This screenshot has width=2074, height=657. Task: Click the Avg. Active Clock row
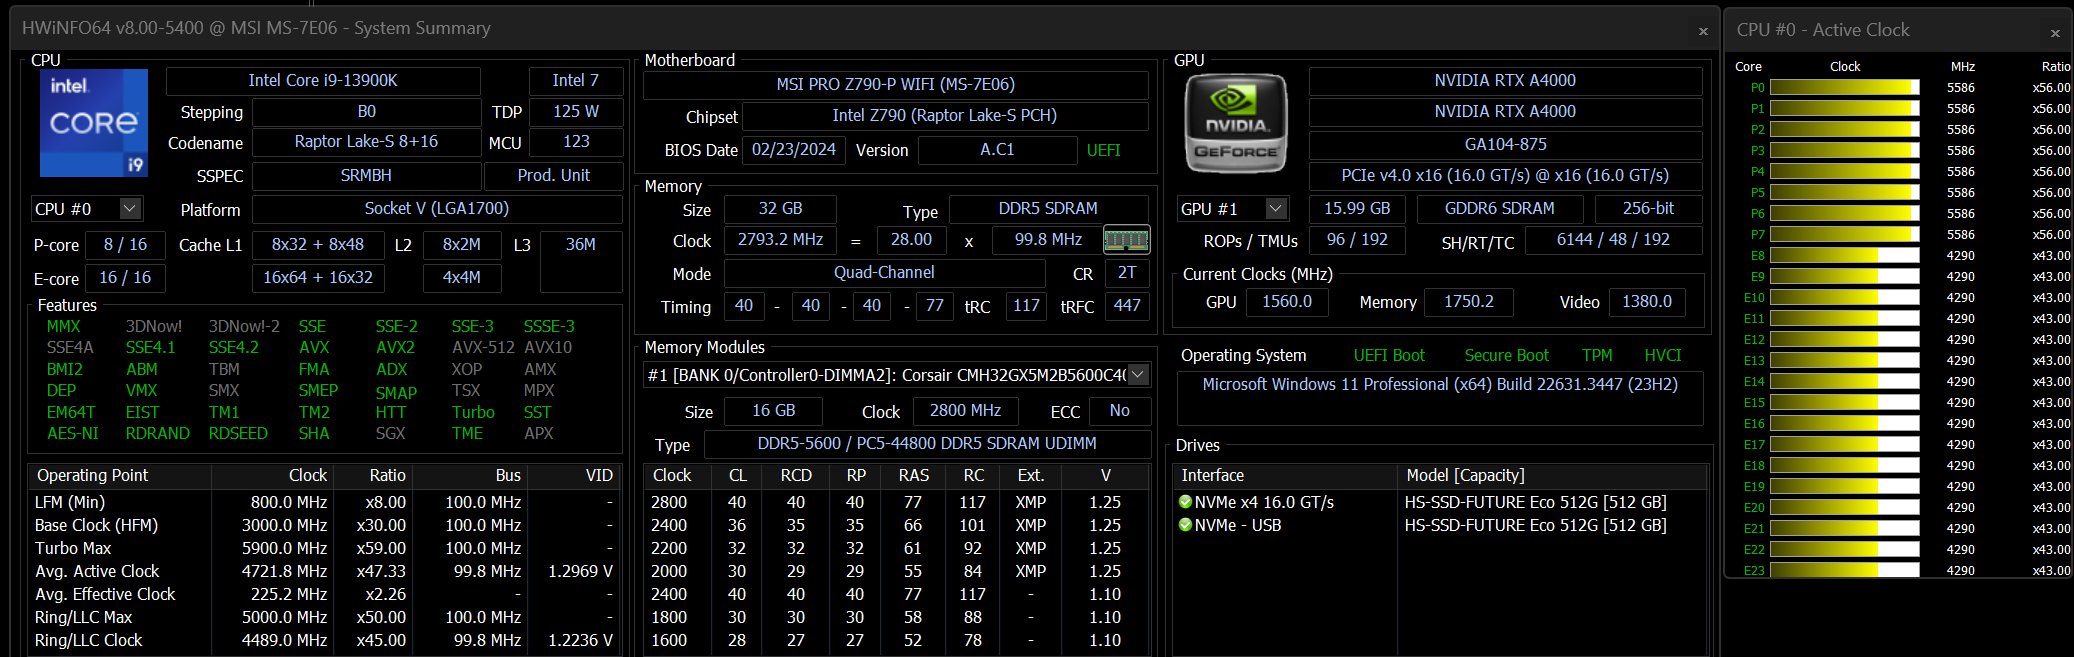[323, 571]
